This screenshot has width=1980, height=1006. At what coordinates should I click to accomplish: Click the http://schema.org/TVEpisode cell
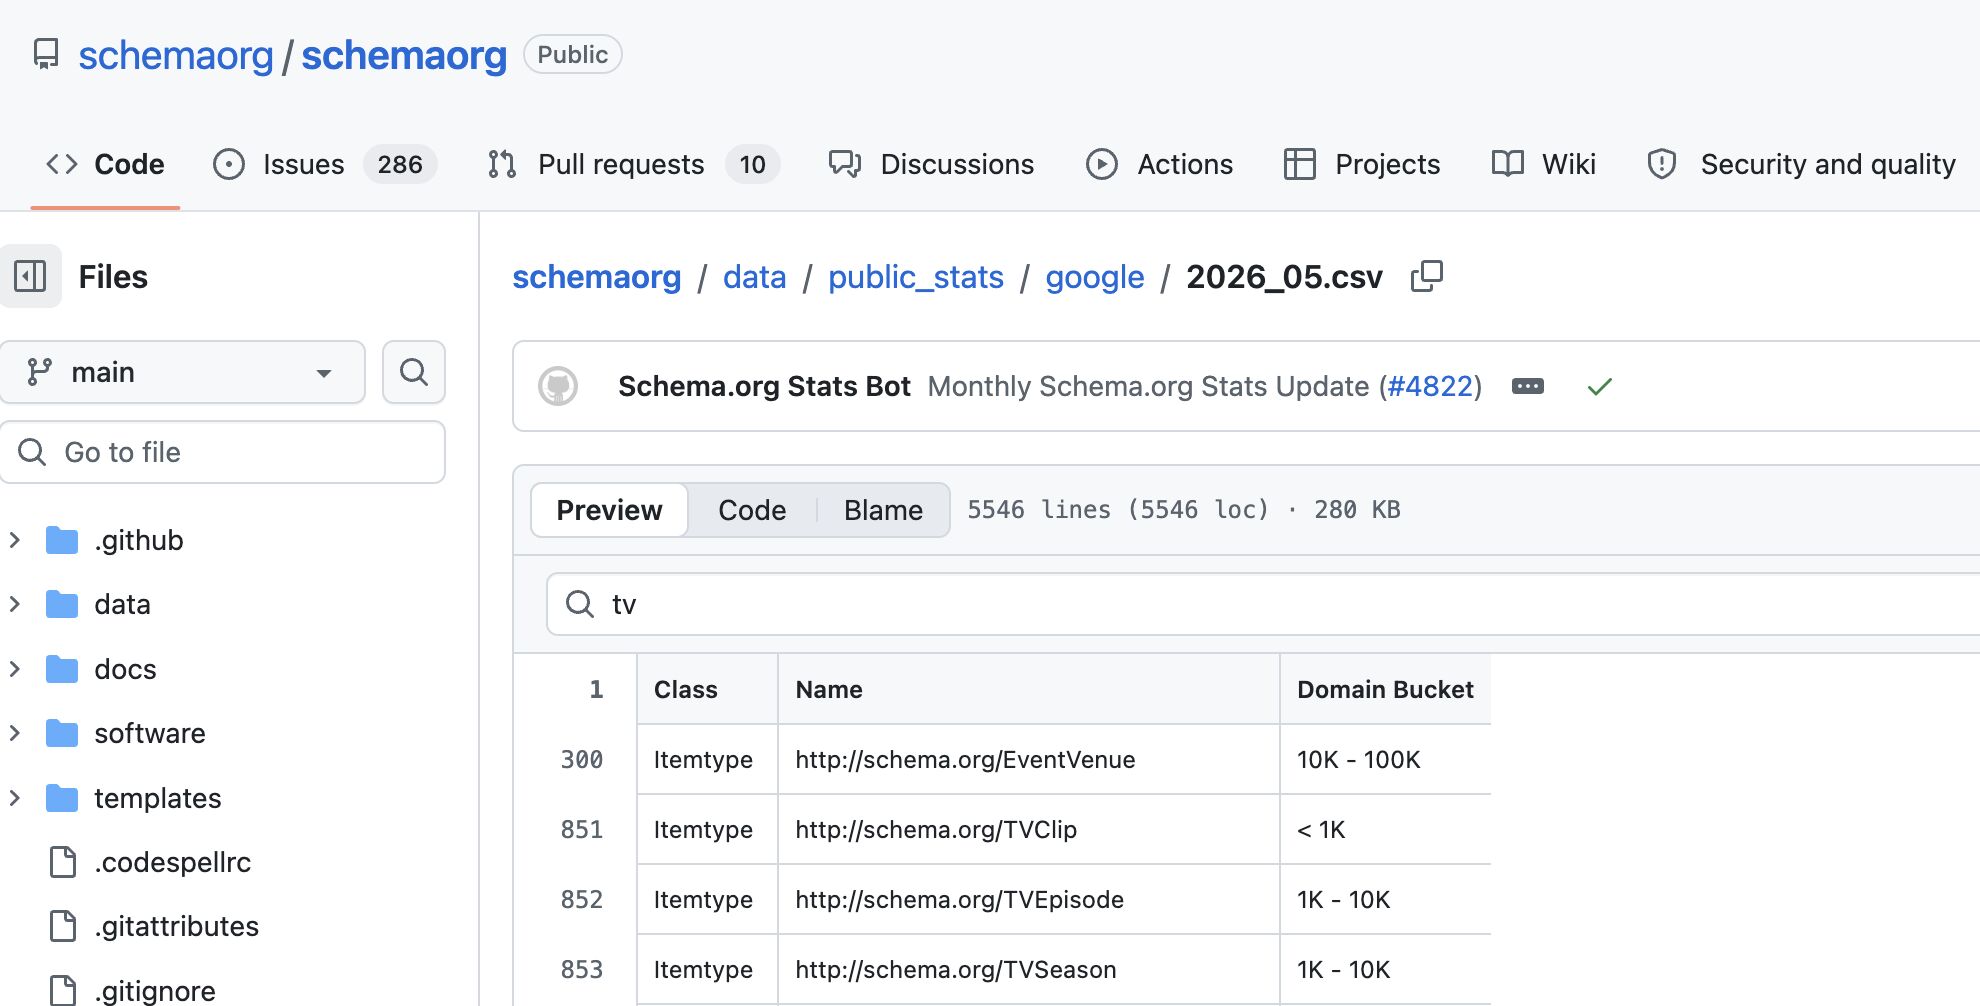pos(1028,900)
